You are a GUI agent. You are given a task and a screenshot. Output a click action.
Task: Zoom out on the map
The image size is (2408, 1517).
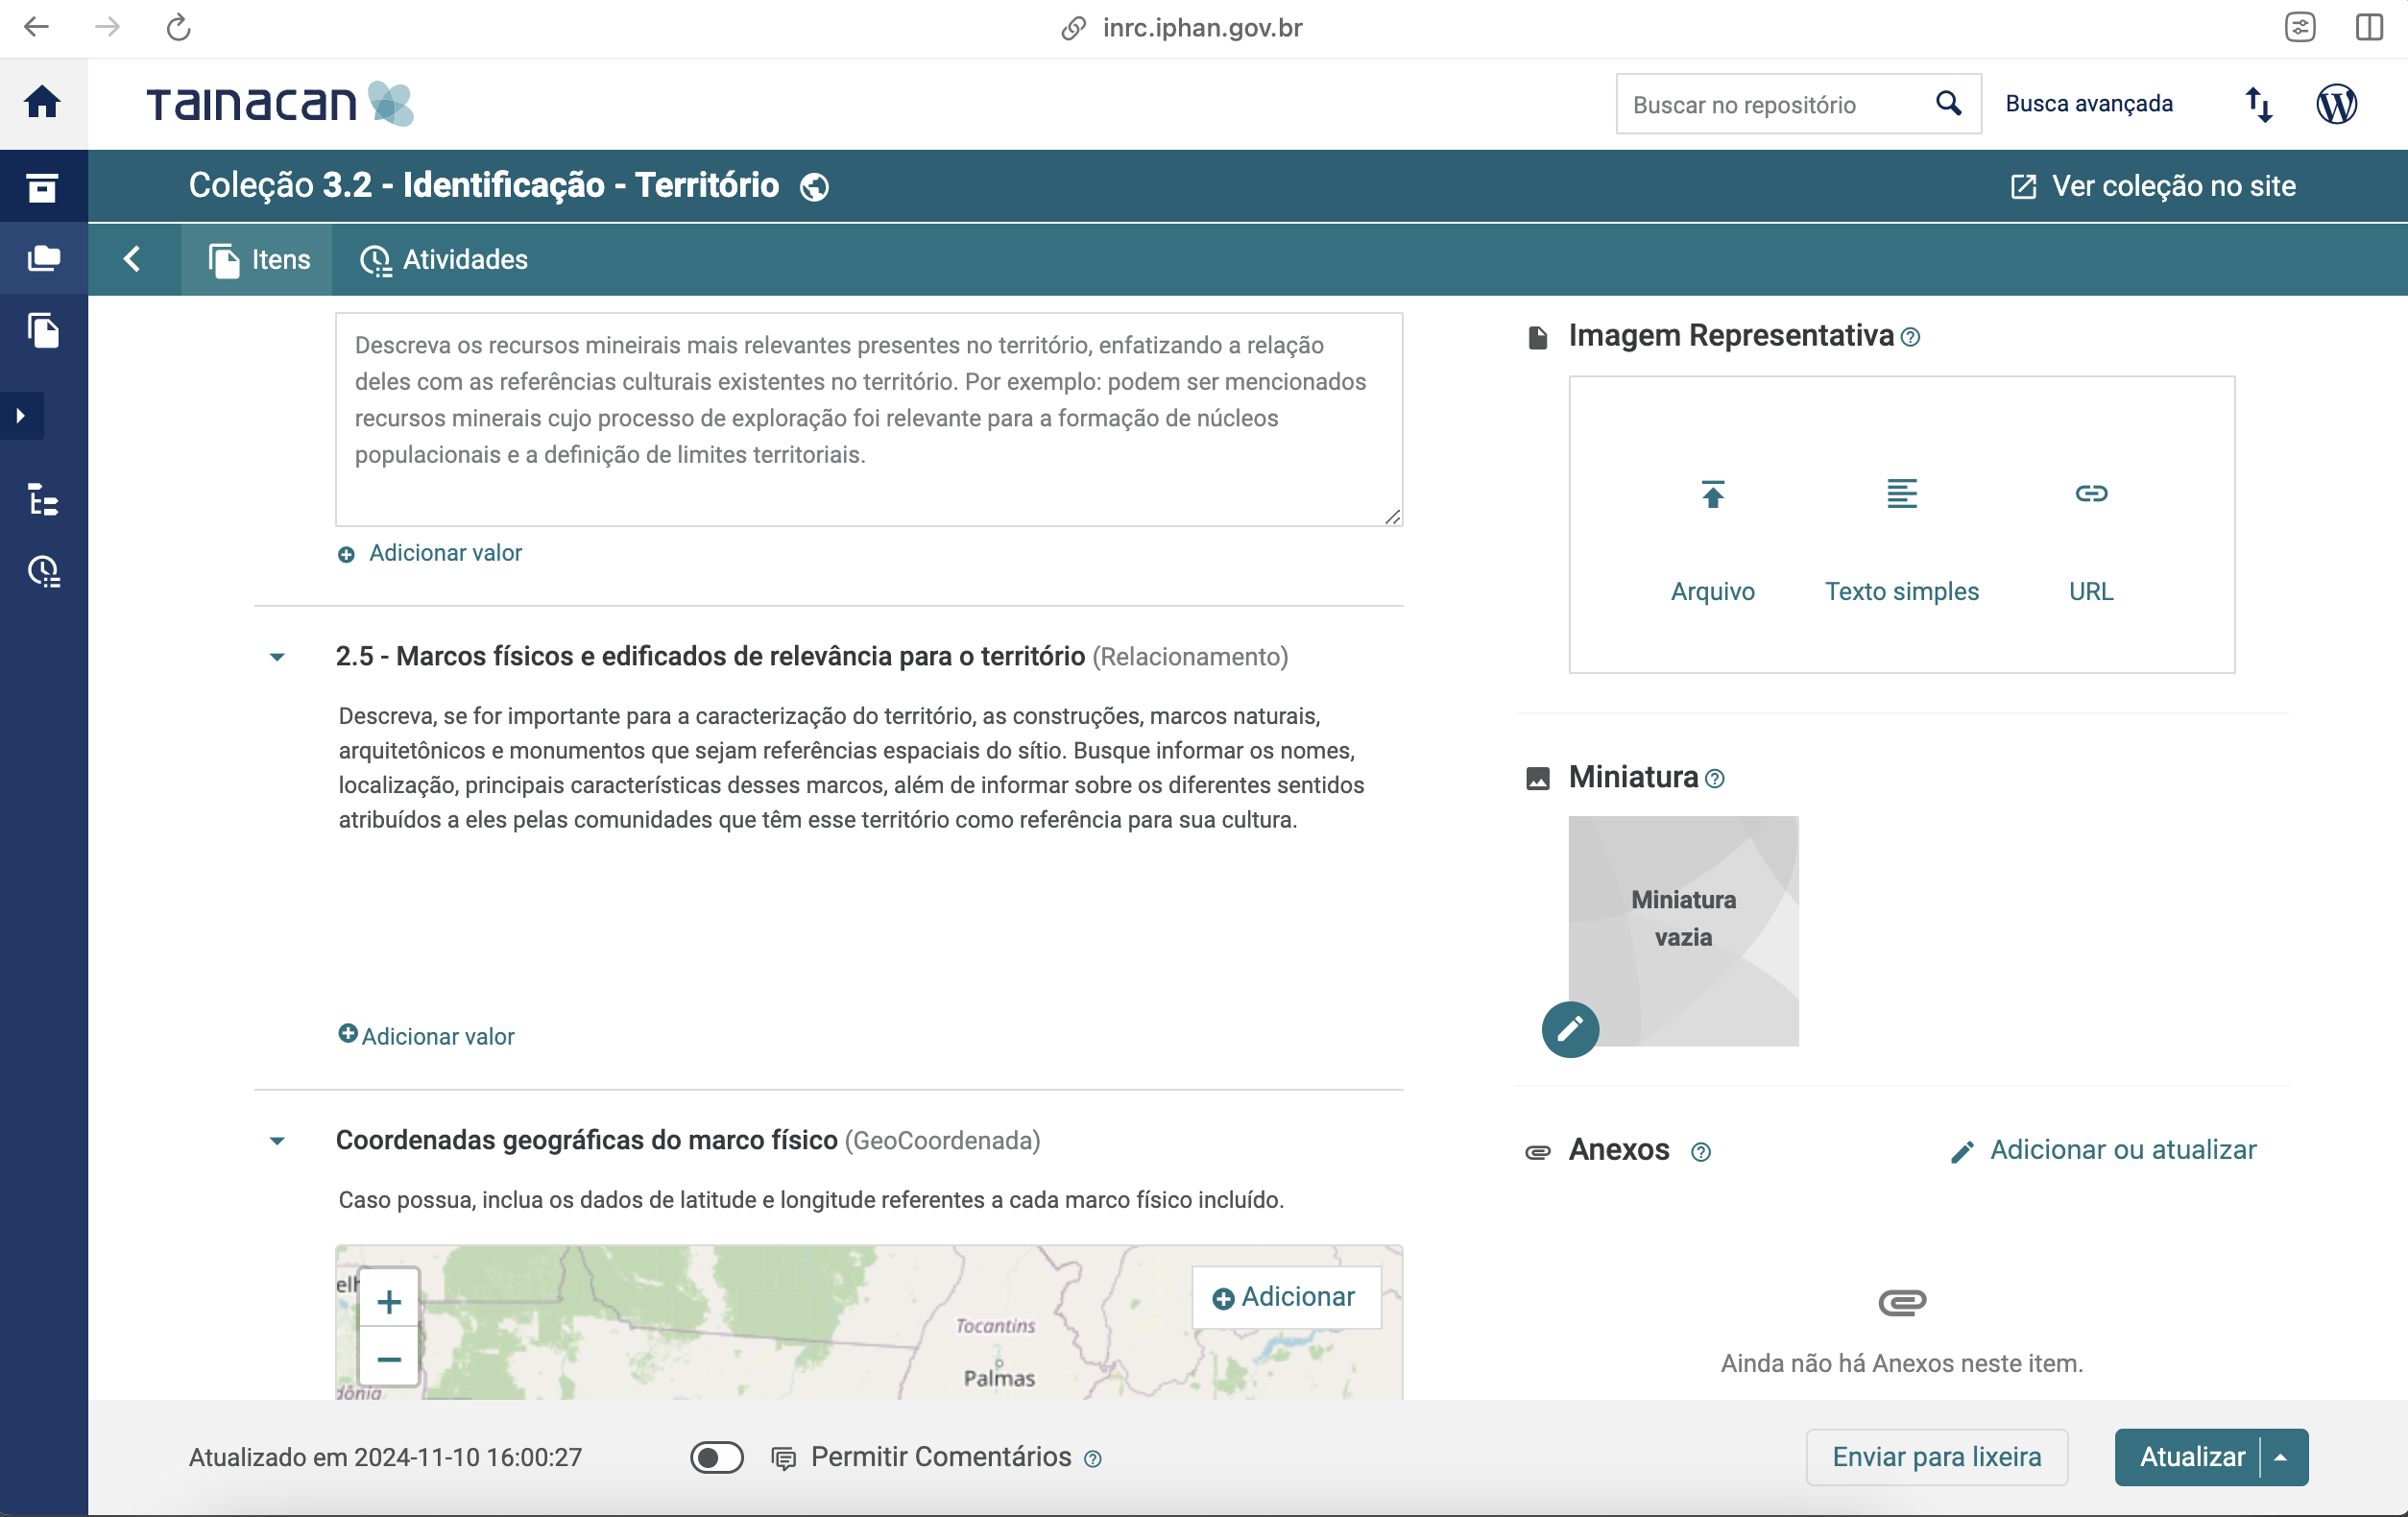point(389,1358)
